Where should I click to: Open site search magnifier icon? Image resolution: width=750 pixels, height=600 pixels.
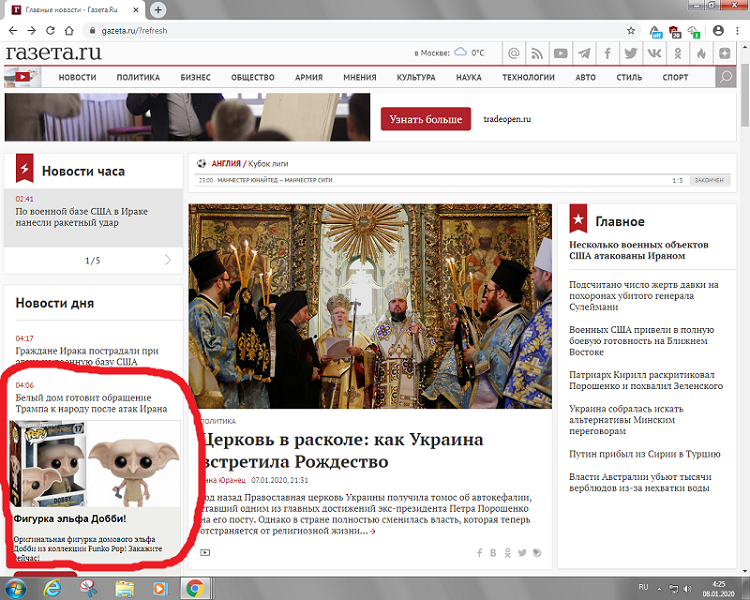(x=726, y=77)
